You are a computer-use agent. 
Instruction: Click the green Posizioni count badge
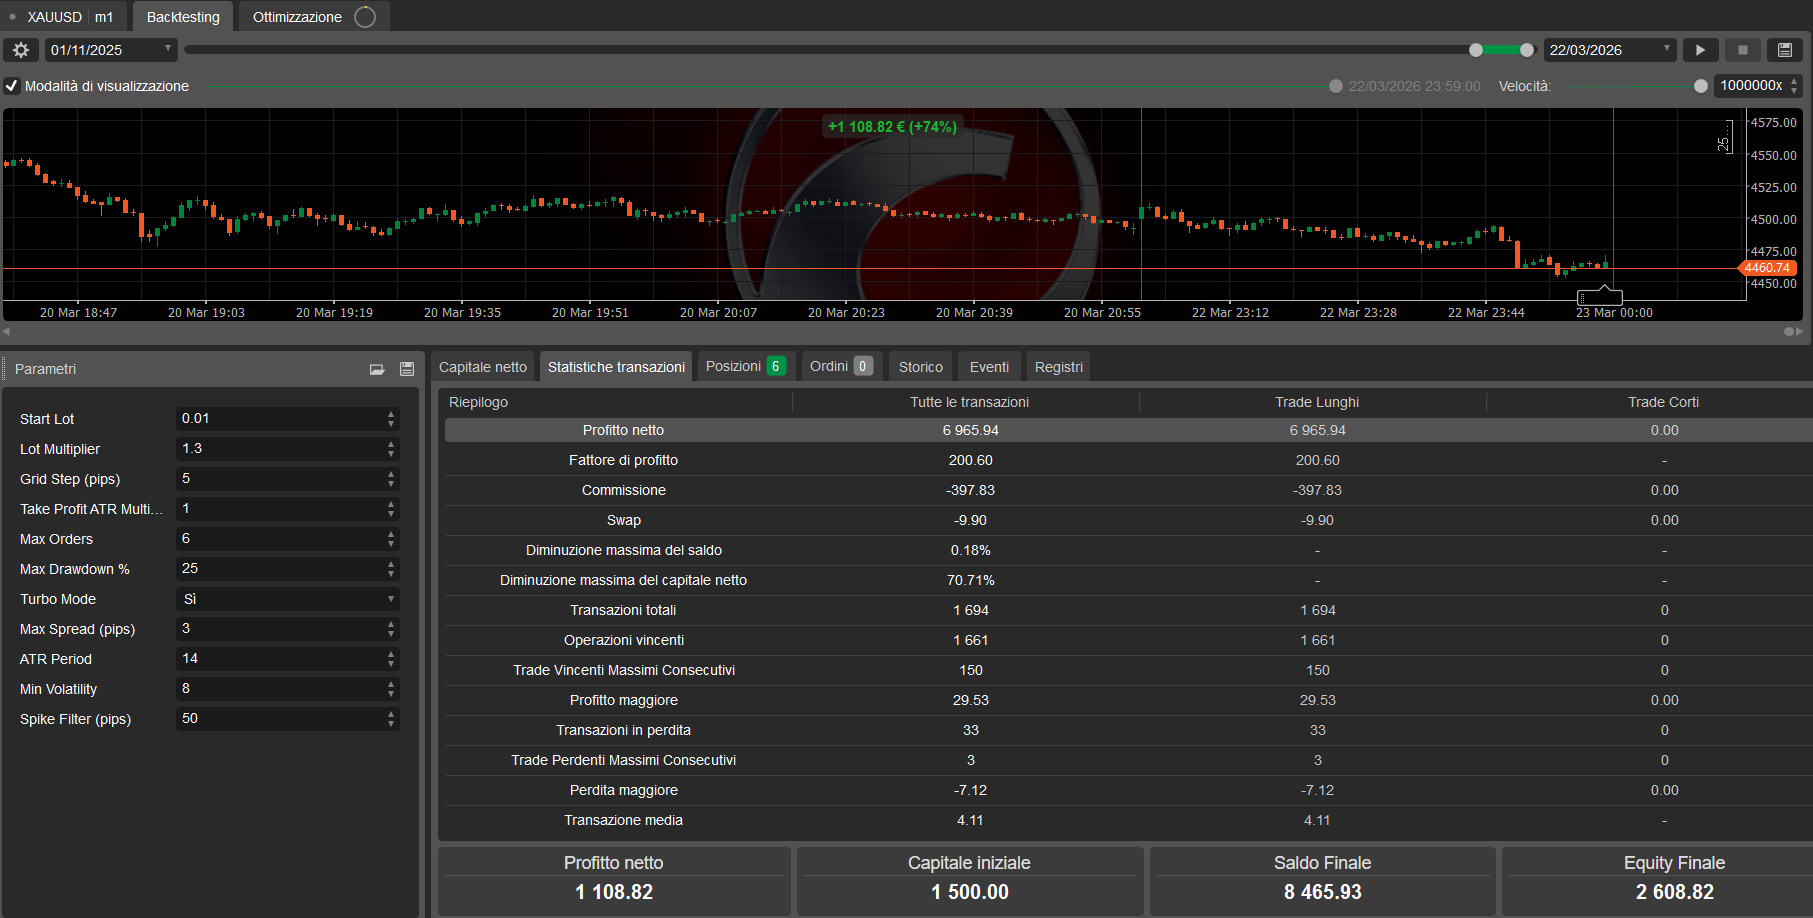(776, 367)
